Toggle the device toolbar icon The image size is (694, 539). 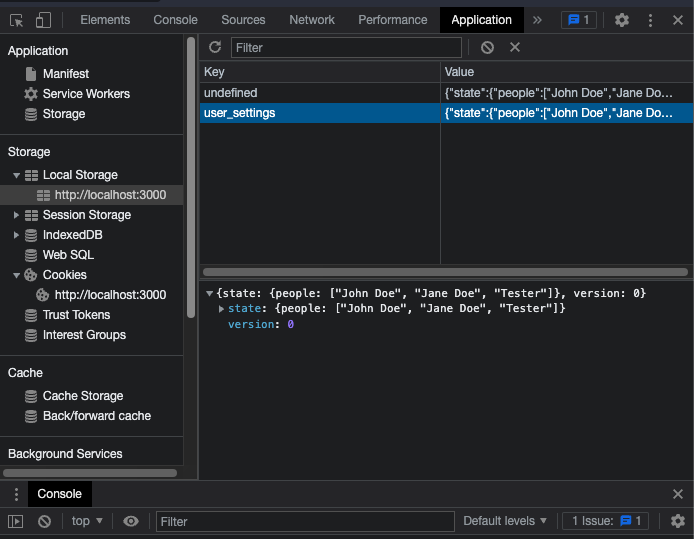pos(43,20)
